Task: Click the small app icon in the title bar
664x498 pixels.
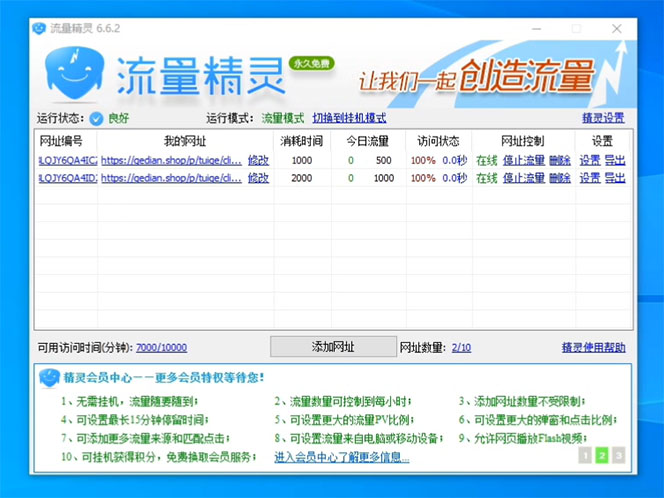Action: click(x=39, y=28)
